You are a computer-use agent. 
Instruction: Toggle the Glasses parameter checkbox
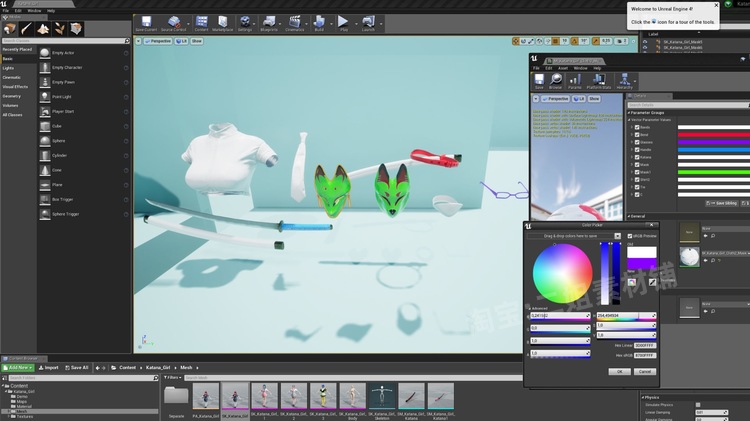(637, 142)
